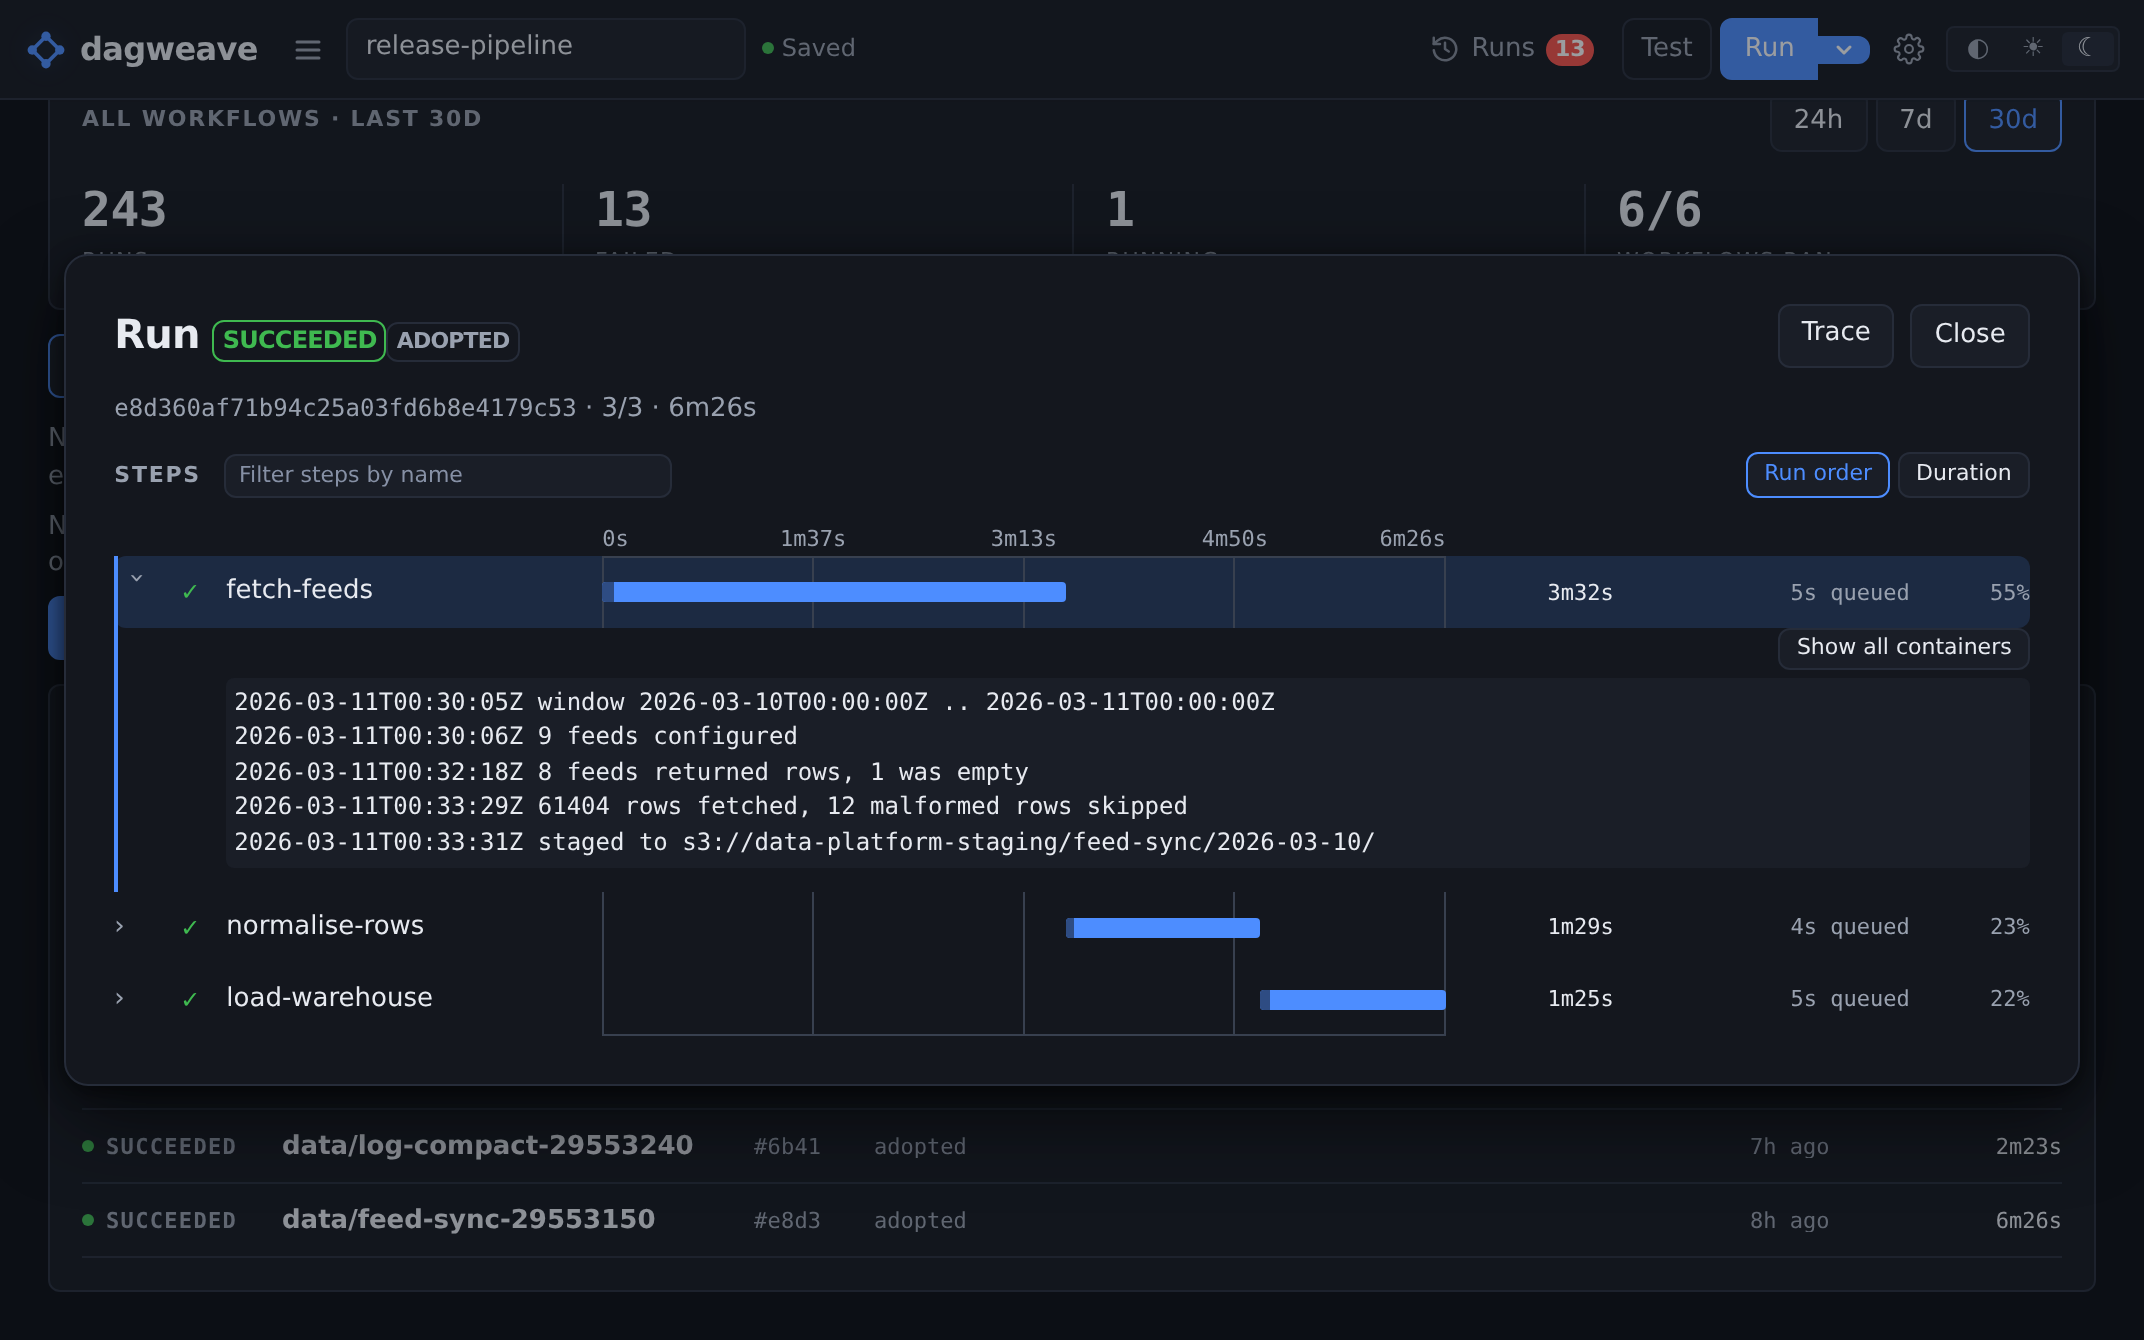The width and height of the screenshot is (2144, 1340).
Task: Click log line '61404 rows fetched'
Action: (x=711, y=807)
